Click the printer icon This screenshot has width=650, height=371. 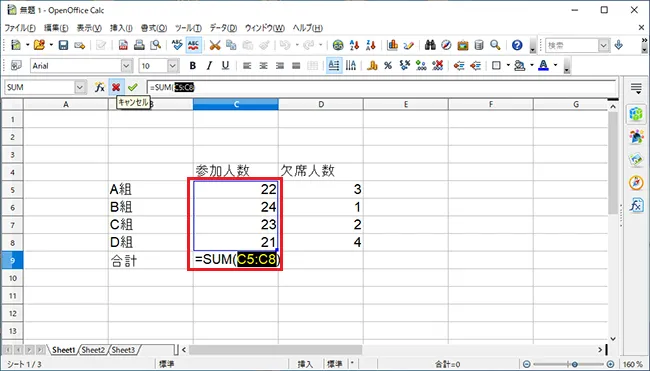coord(139,45)
